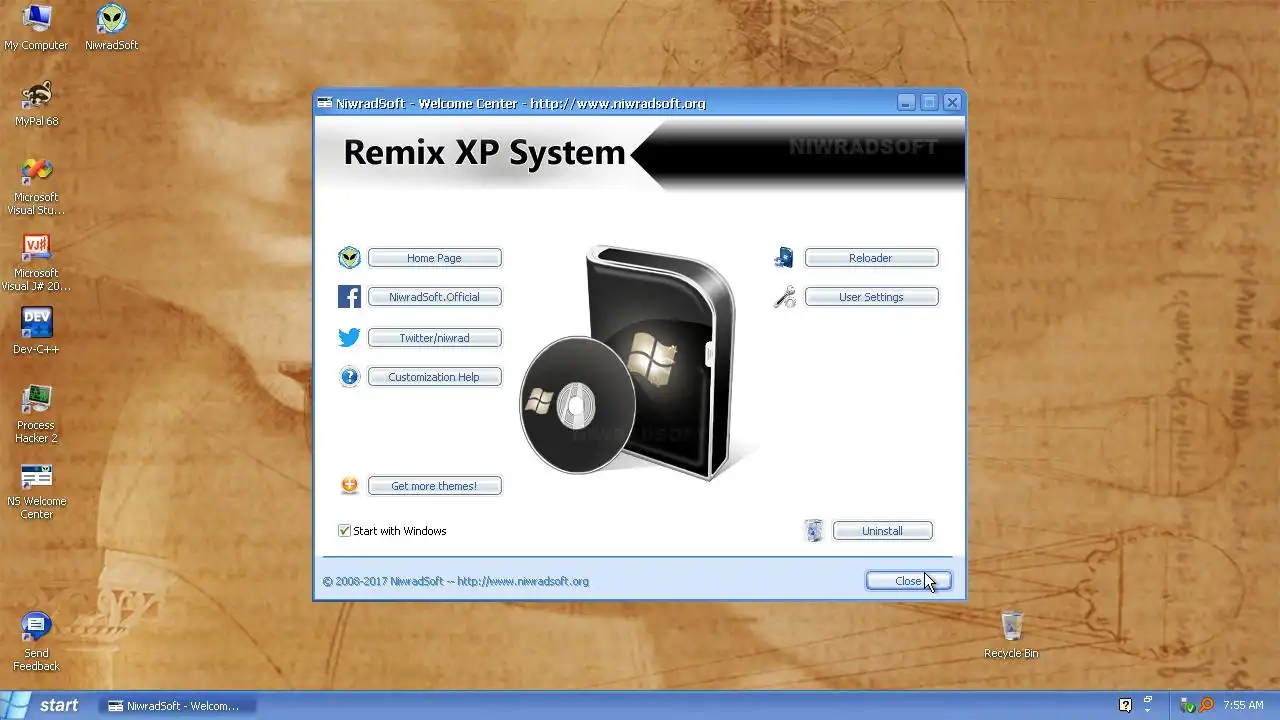This screenshot has width=1280, height=720.
Task: Click the blue question mark help icon
Action: tap(349, 377)
